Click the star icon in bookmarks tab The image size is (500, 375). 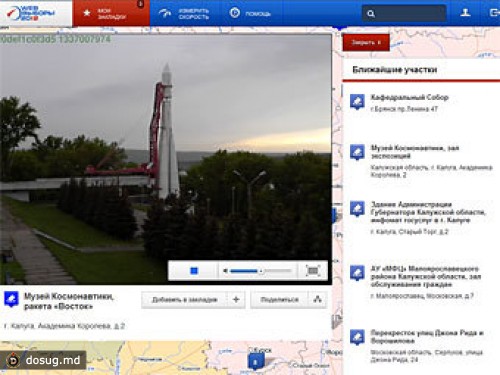pyautogui.click(x=87, y=13)
